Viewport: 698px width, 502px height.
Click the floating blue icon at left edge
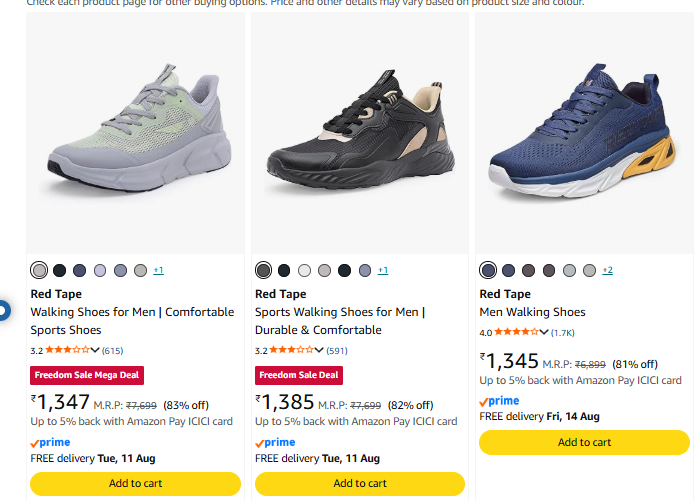point(4,310)
